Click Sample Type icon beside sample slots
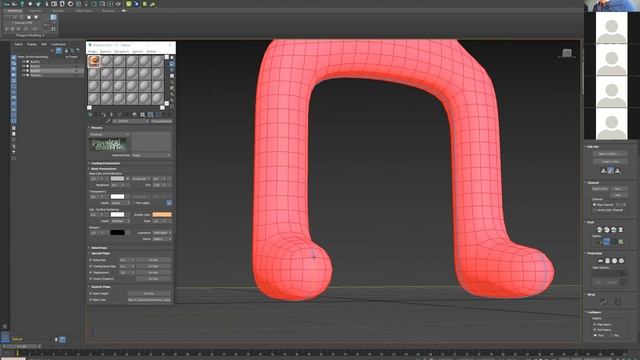 click(172, 58)
